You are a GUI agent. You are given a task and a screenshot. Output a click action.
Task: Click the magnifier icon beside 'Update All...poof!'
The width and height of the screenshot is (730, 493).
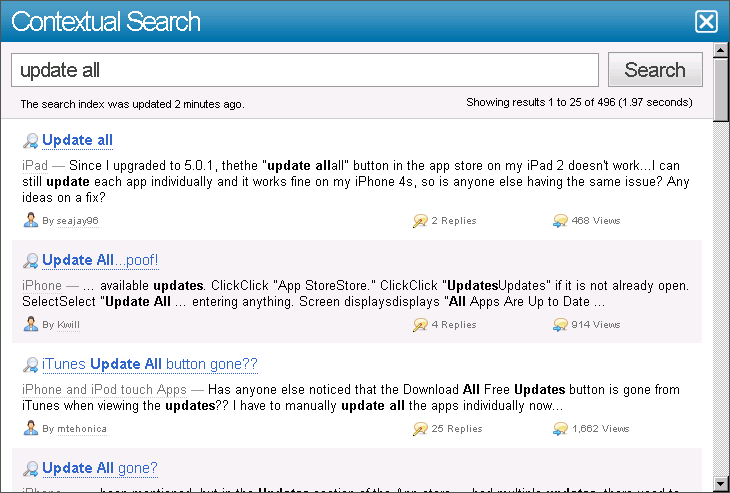pyautogui.click(x=31, y=261)
